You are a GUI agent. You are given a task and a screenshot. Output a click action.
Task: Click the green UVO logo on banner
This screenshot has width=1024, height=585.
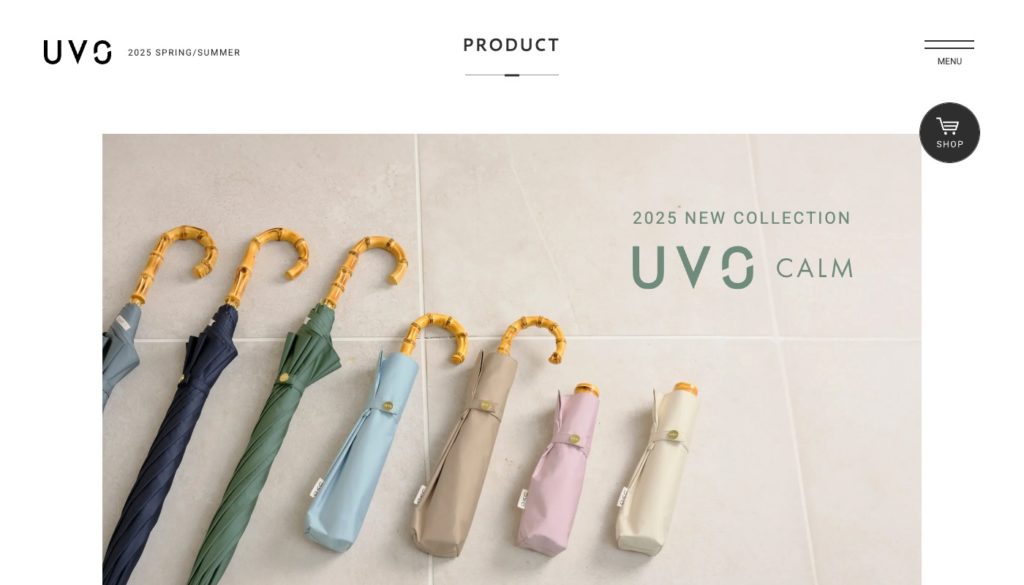693,267
